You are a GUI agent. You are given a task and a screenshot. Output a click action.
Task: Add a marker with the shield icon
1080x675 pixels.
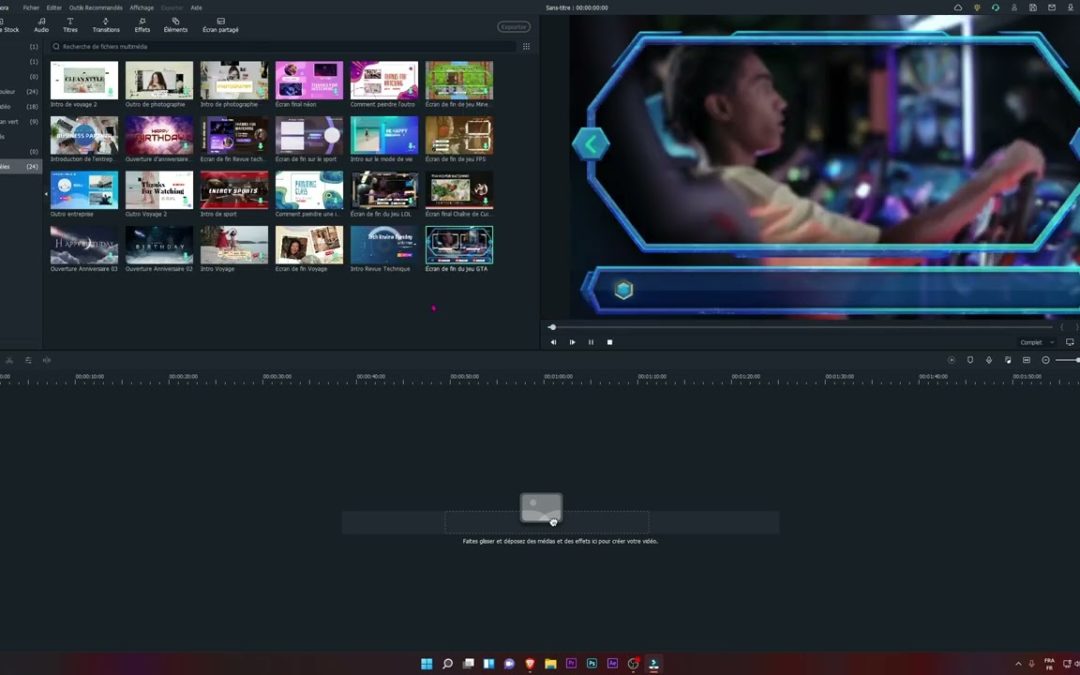(x=970, y=360)
